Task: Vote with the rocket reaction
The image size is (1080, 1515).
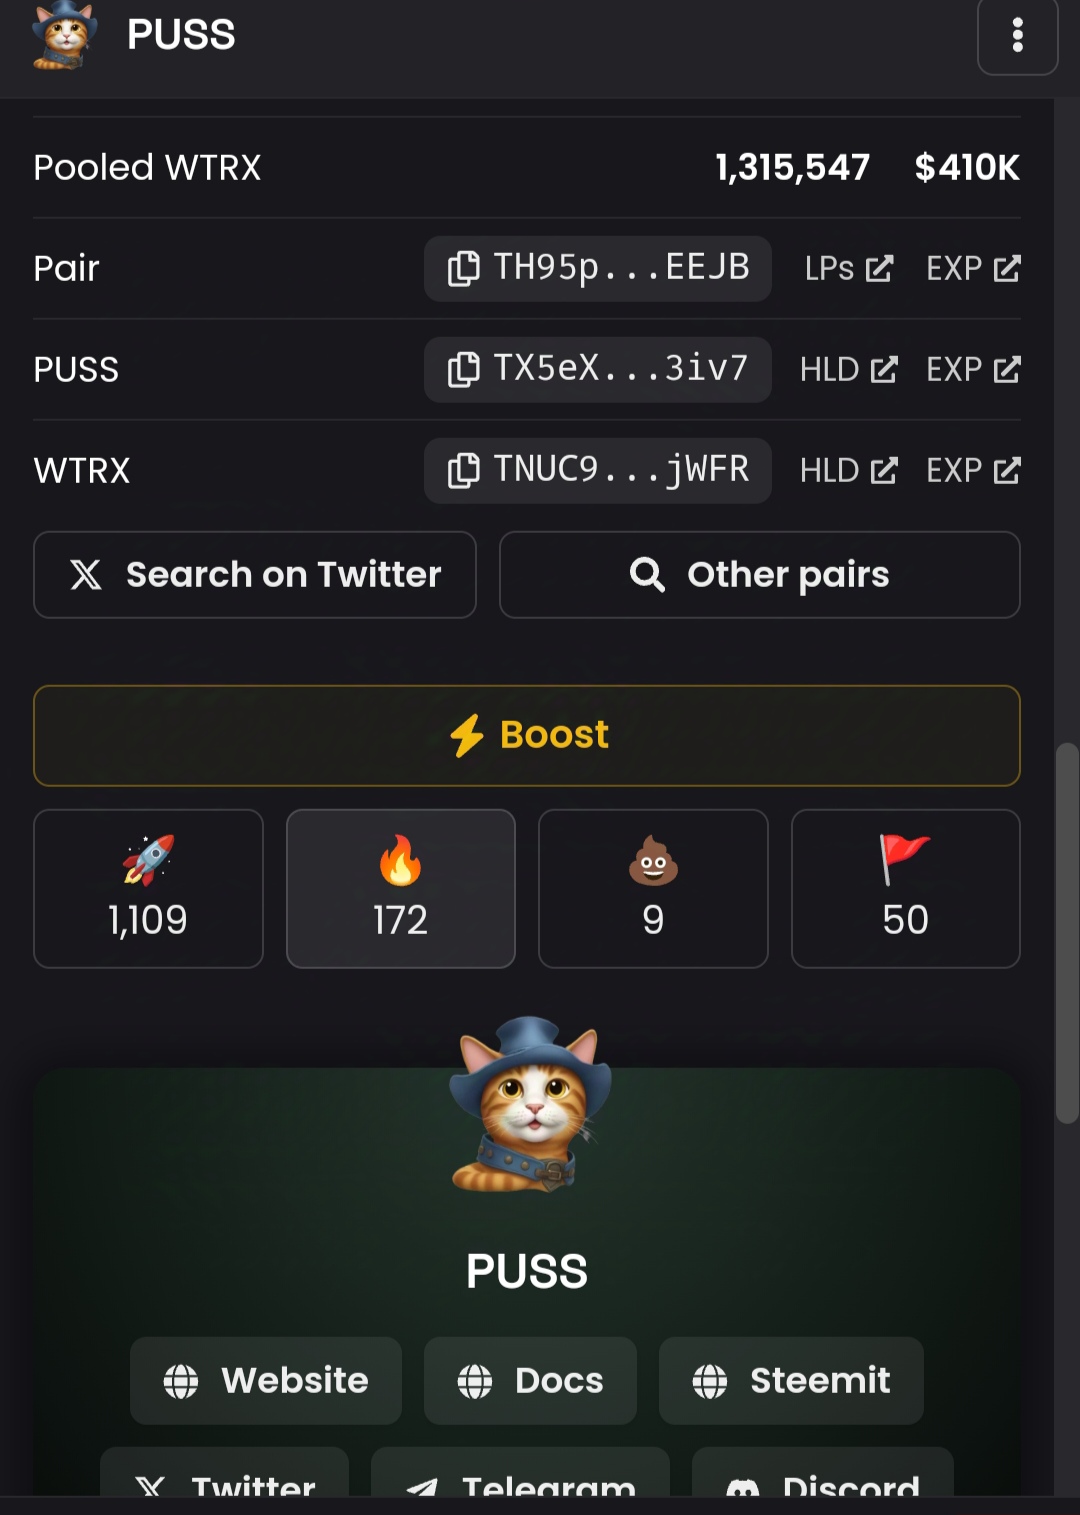Action: [148, 888]
